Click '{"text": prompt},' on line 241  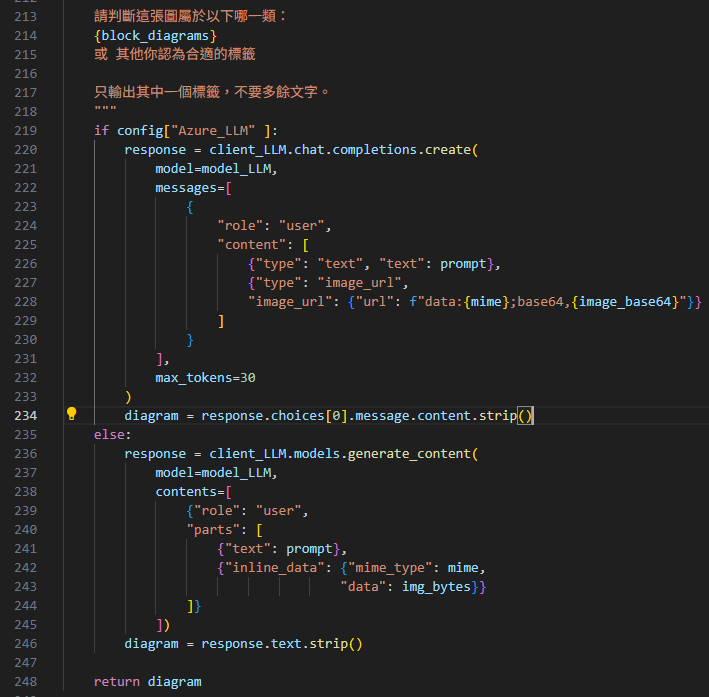[x=282, y=549]
